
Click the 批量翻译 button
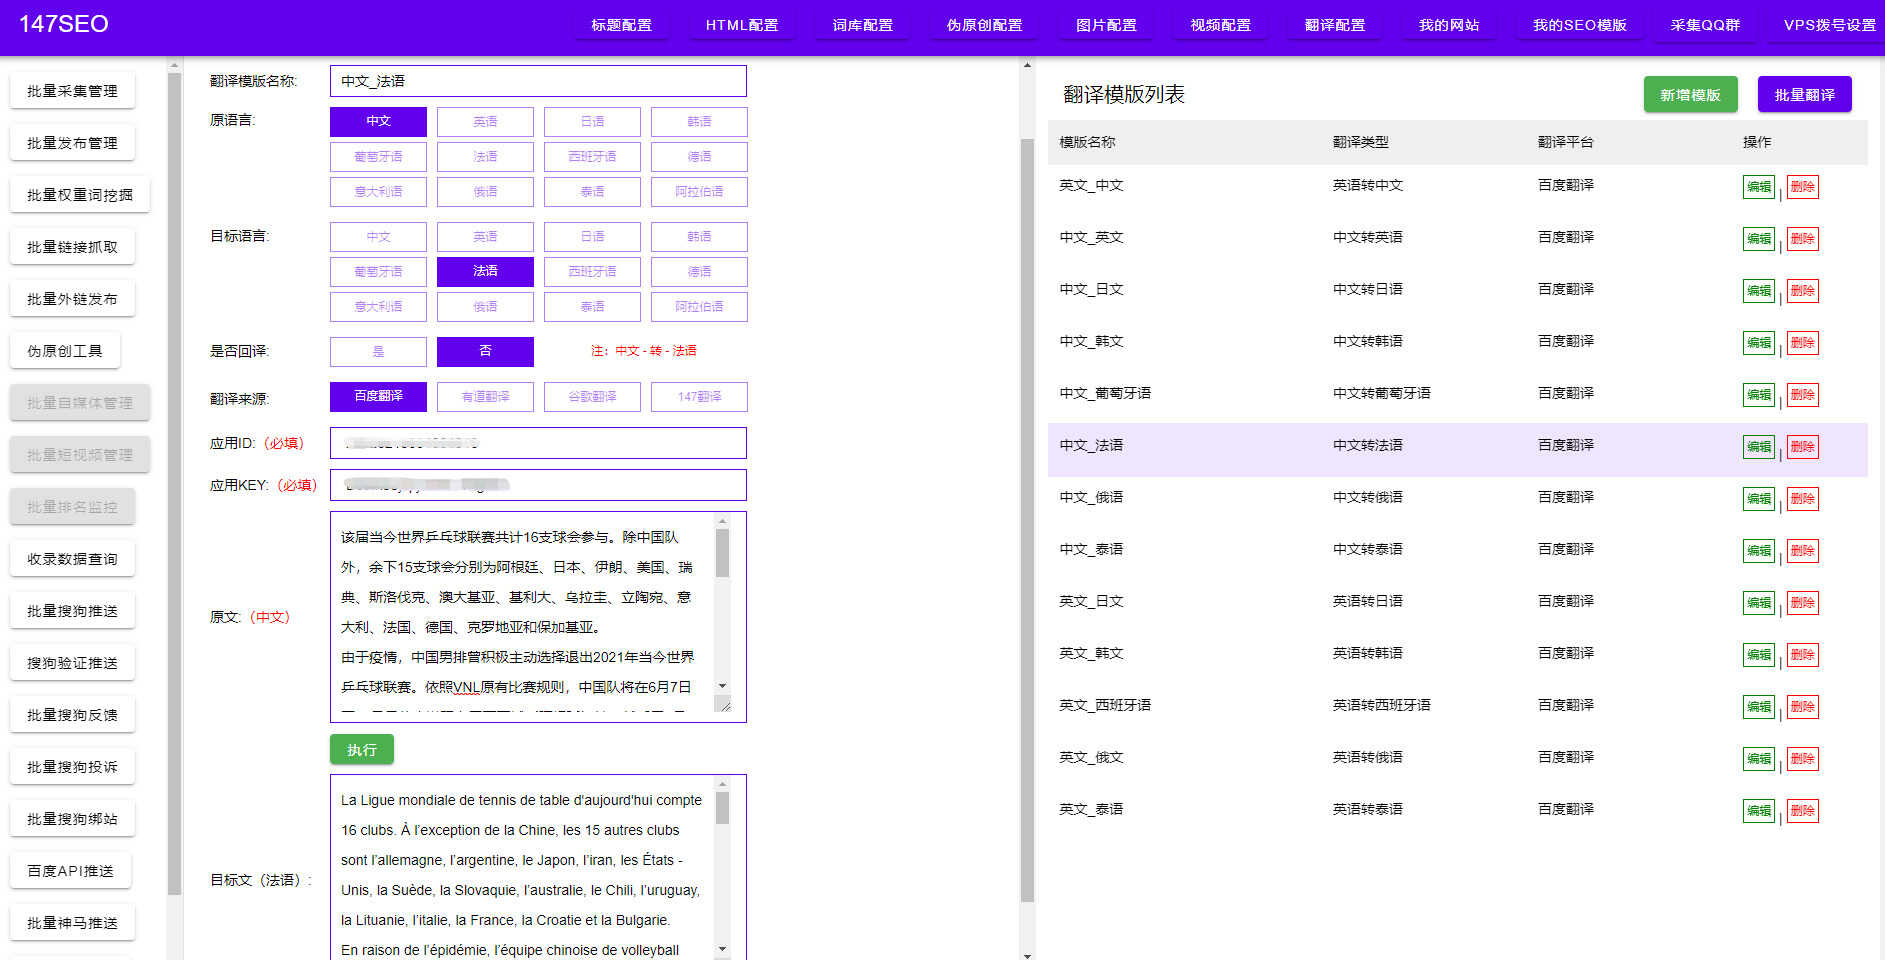click(x=1804, y=95)
